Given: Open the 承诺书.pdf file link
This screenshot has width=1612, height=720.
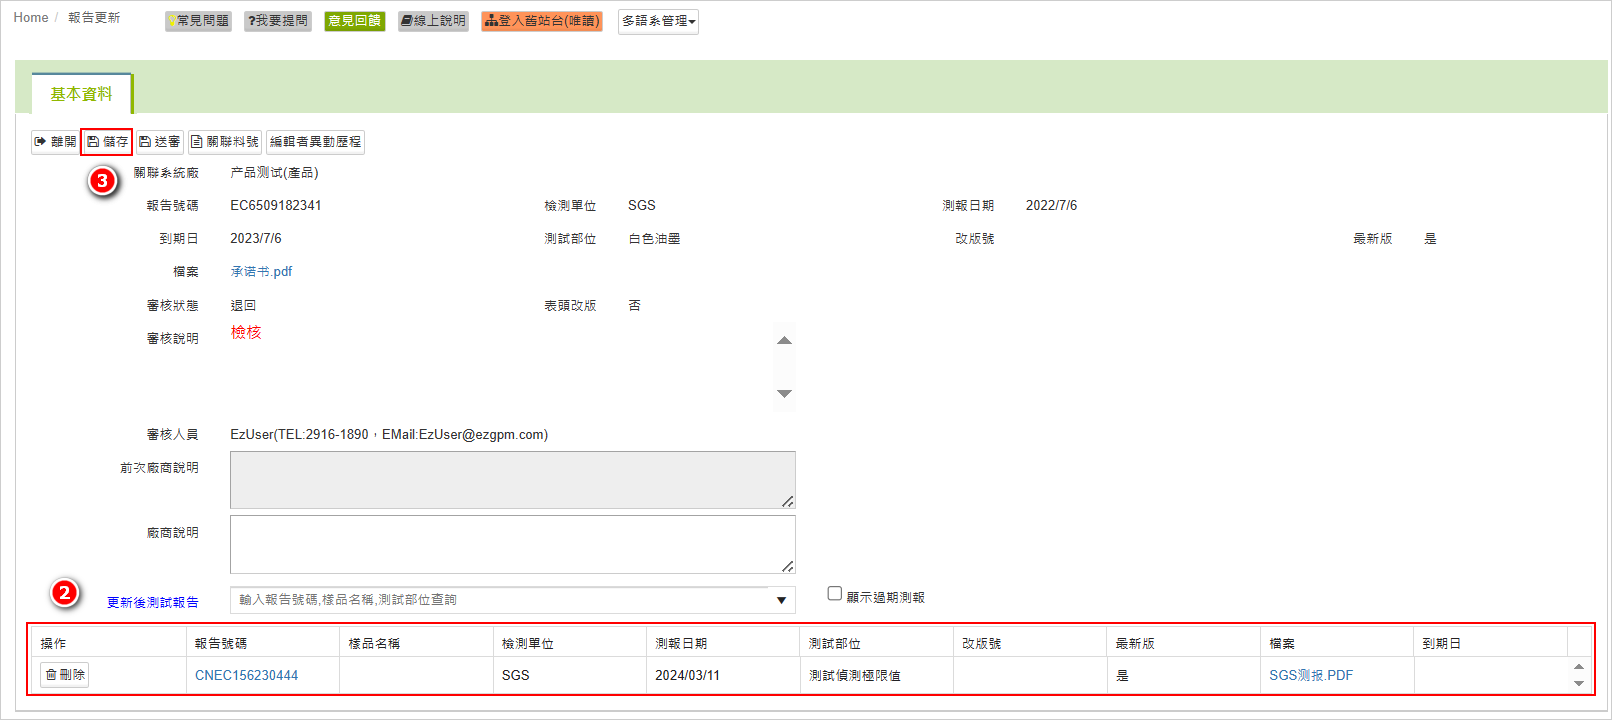Looking at the screenshot, I should (x=261, y=272).
